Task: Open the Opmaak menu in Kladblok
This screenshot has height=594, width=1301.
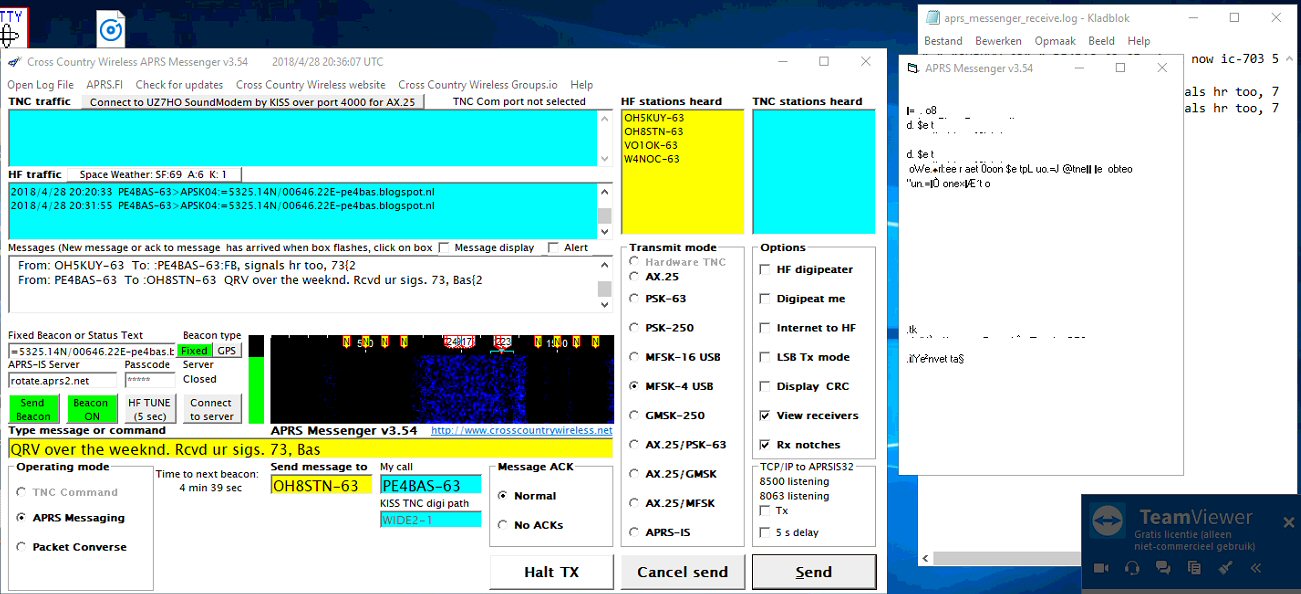Action: coord(1055,41)
